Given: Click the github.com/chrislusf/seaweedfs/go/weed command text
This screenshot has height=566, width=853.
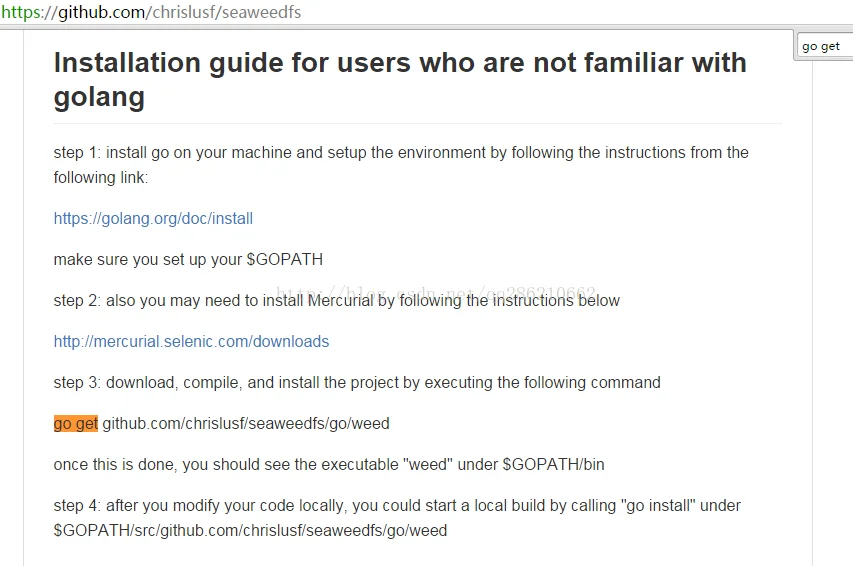Looking at the screenshot, I should [x=246, y=423].
